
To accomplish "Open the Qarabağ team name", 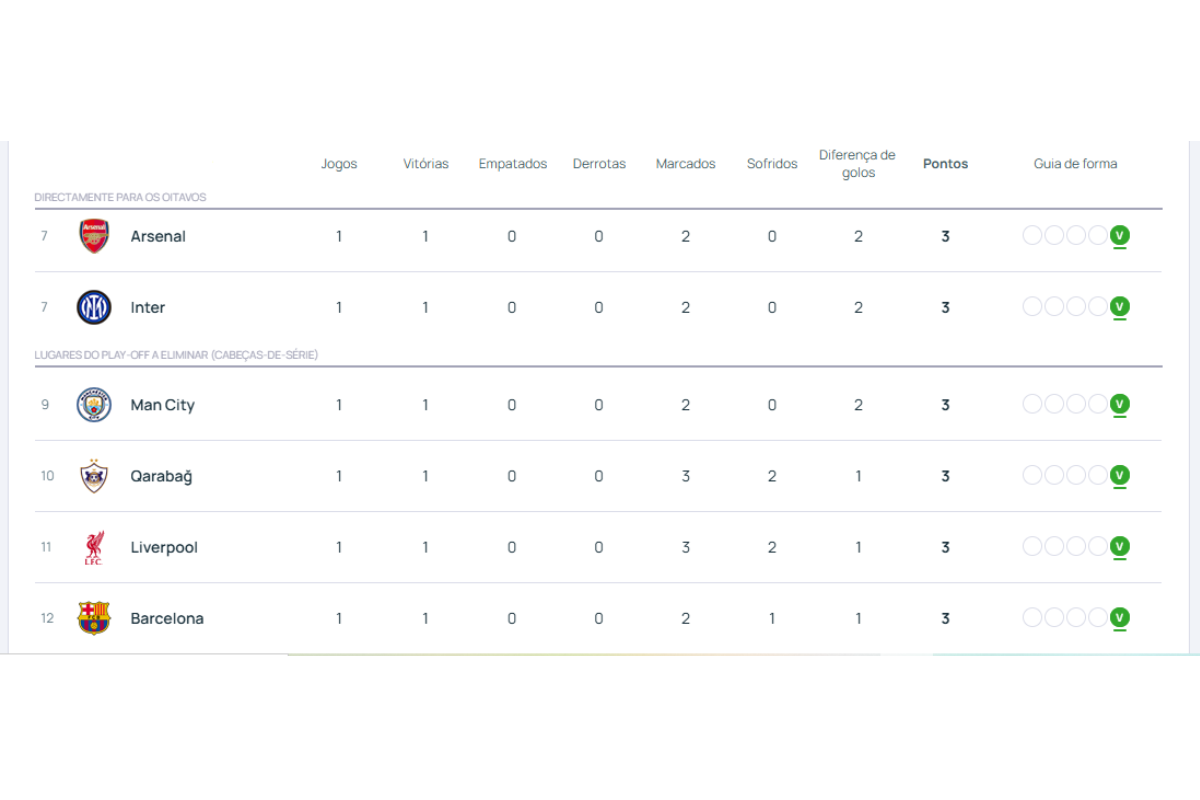I will [161, 476].
